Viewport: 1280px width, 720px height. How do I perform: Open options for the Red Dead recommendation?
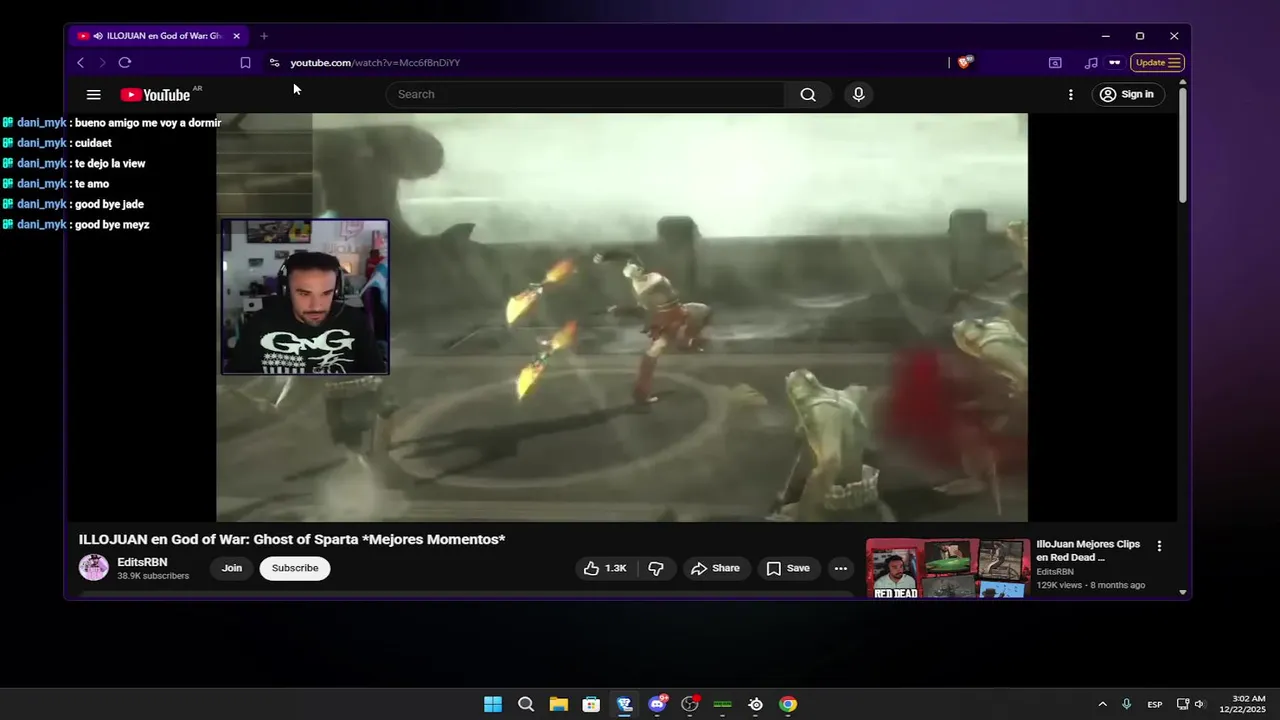[1160, 546]
